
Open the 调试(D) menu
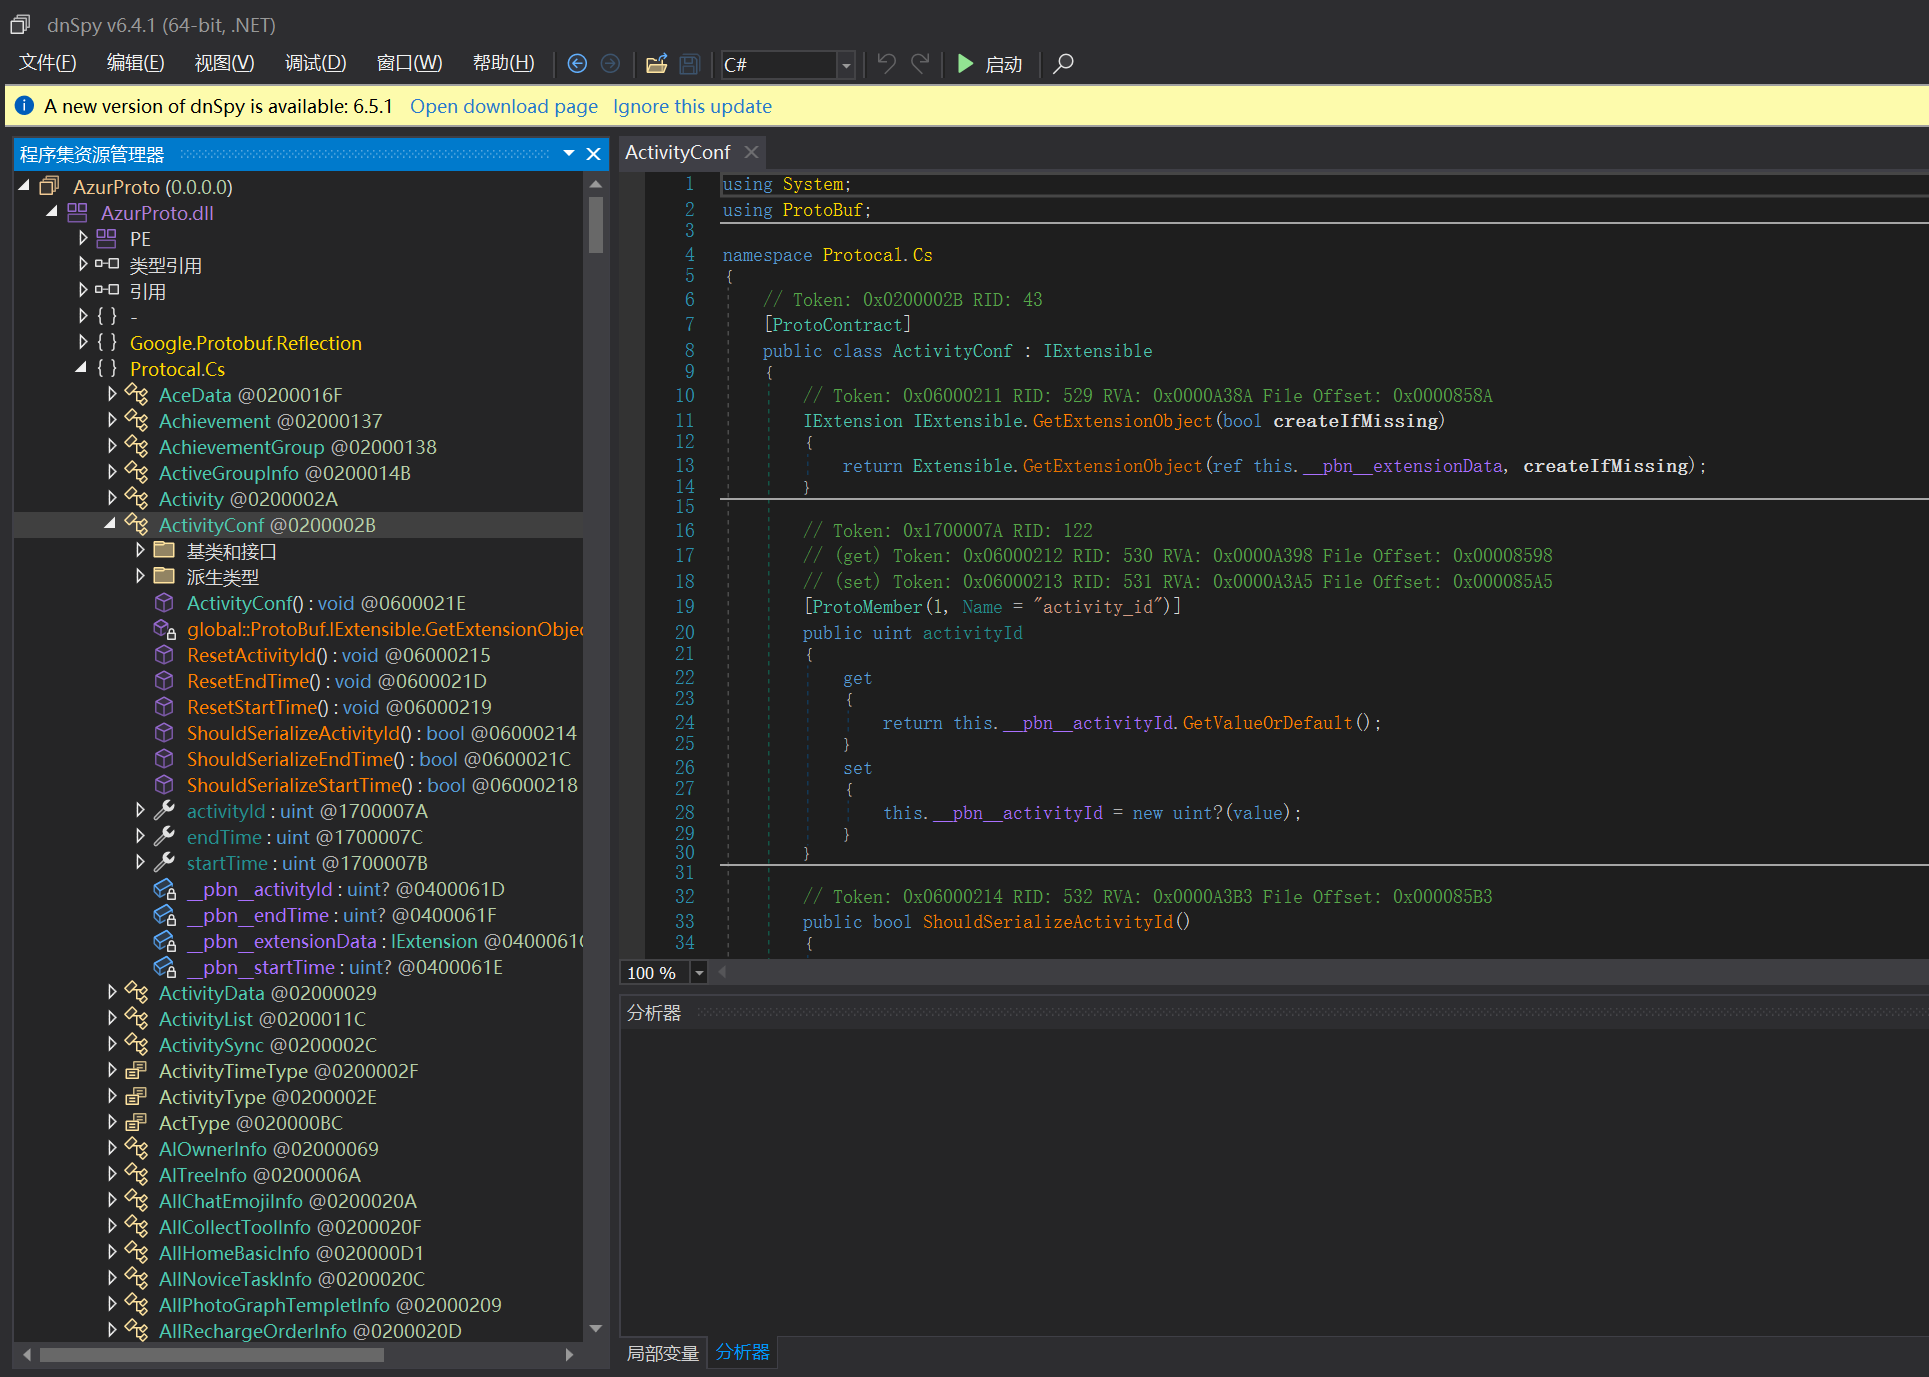pyautogui.click(x=315, y=64)
